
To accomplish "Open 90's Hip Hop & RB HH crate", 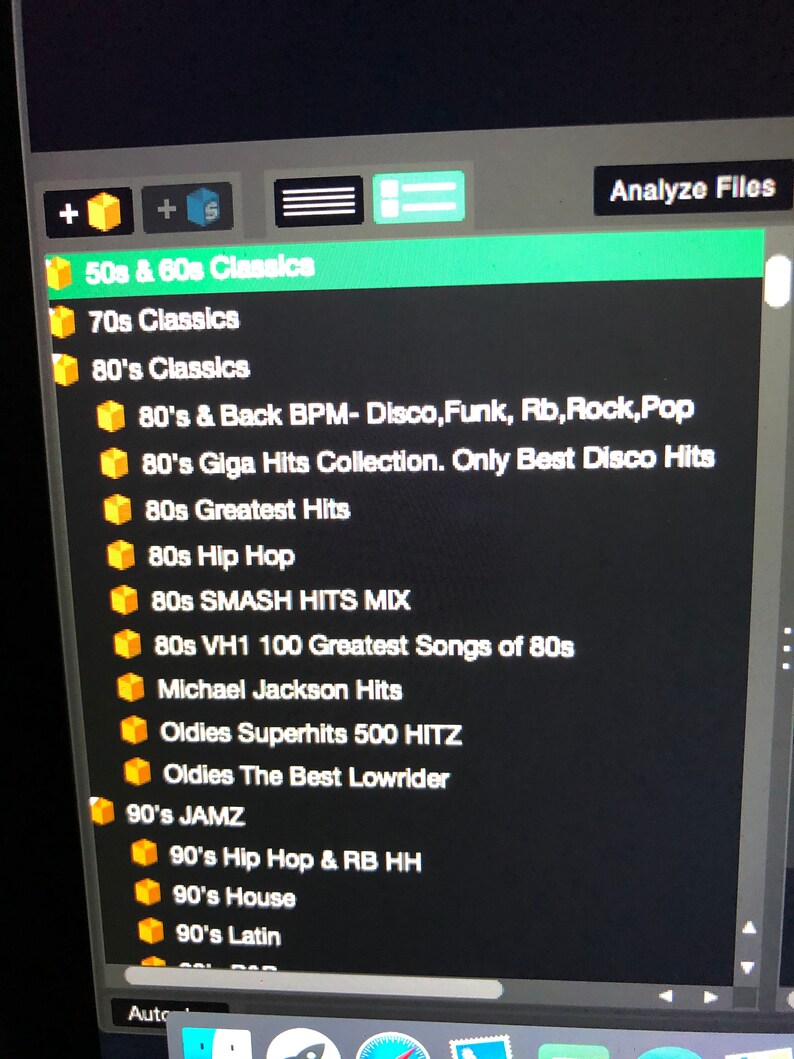I will click(295, 859).
